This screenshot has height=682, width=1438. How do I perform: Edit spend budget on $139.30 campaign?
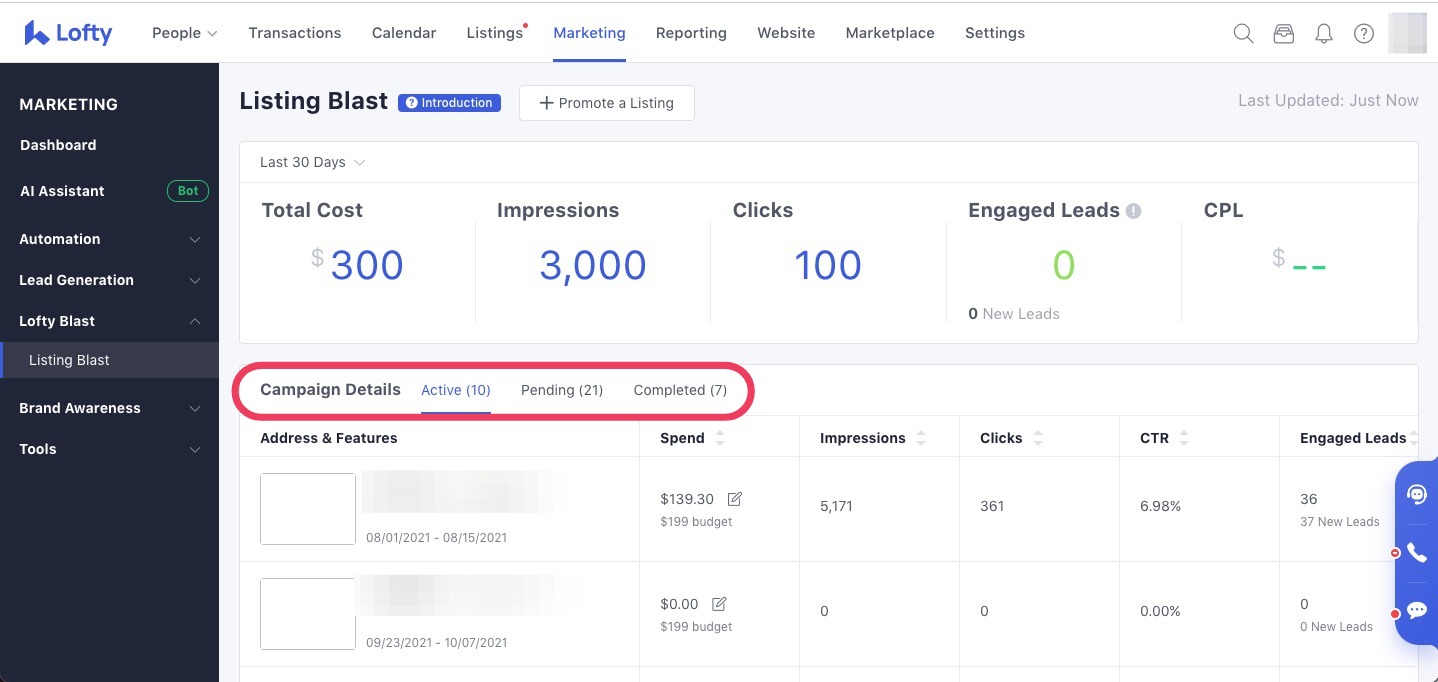[x=735, y=499]
